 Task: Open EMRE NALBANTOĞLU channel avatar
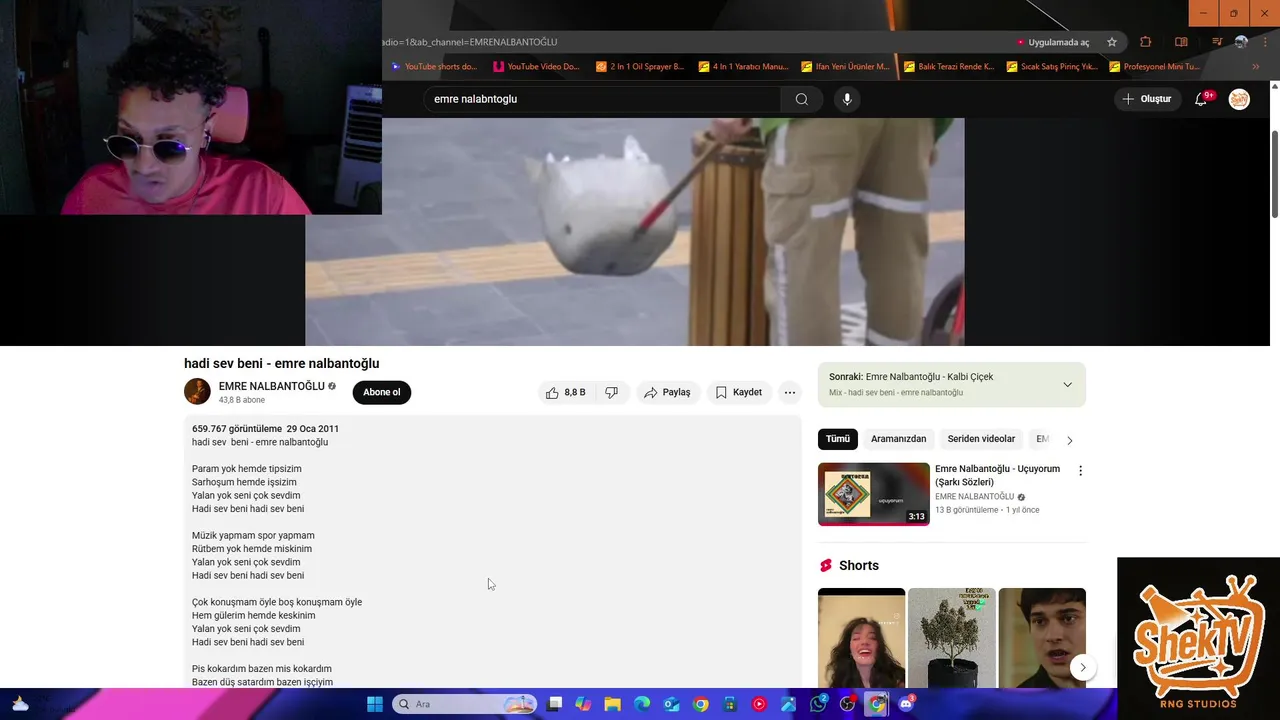click(197, 392)
